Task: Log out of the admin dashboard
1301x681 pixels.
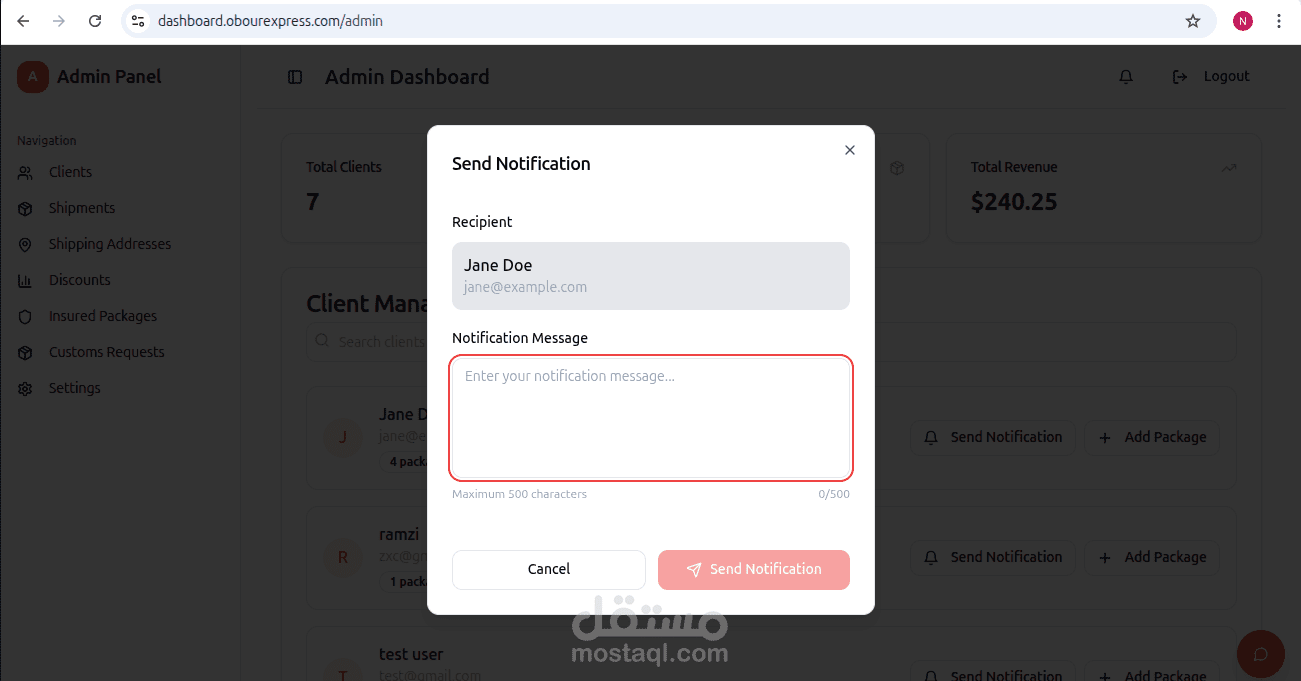Action: tap(1211, 77)
